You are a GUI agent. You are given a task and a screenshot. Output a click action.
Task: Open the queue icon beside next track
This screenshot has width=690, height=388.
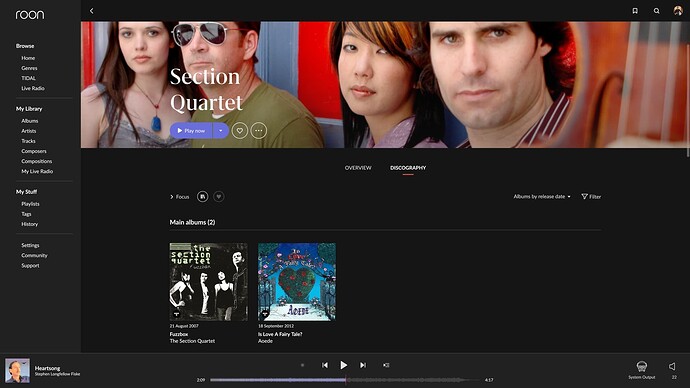point(386,365)
